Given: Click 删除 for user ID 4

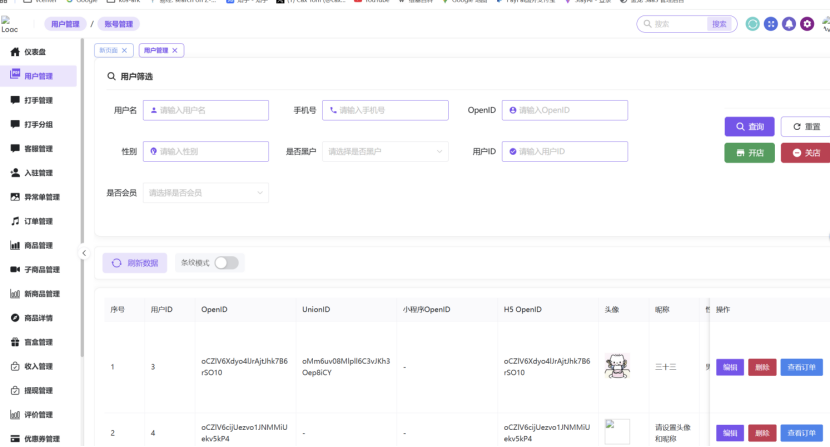Looking at the screenshot, I should [x=762, y=433].
